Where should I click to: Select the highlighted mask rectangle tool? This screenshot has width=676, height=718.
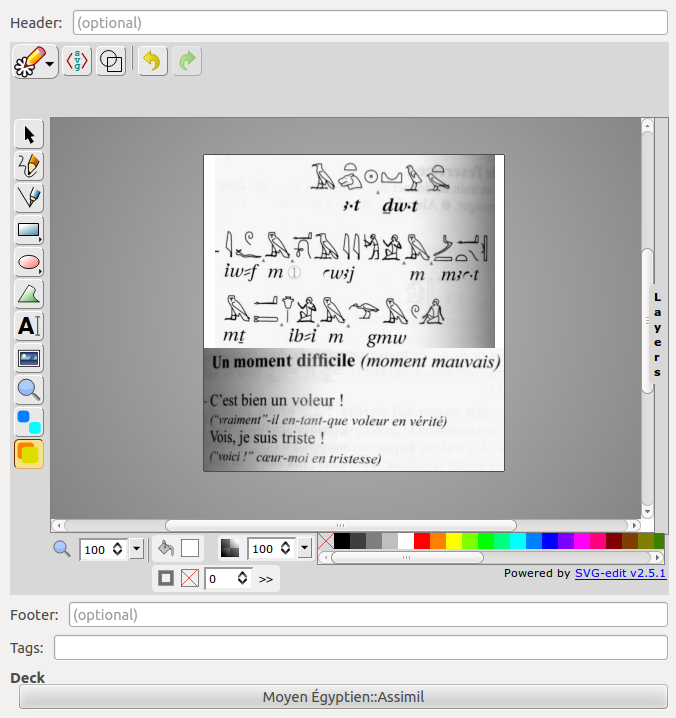tap(29, 454)
